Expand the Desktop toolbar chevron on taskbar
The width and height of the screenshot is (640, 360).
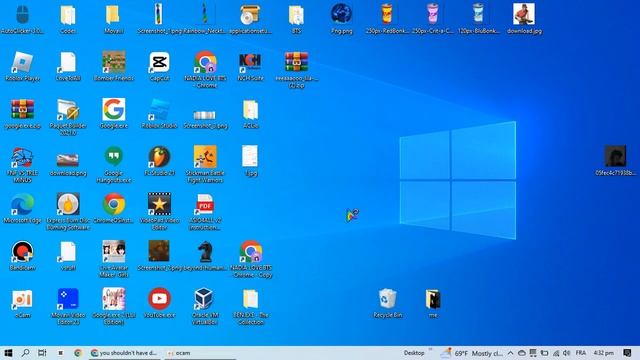pyautogui.click(x=430, y=350)
